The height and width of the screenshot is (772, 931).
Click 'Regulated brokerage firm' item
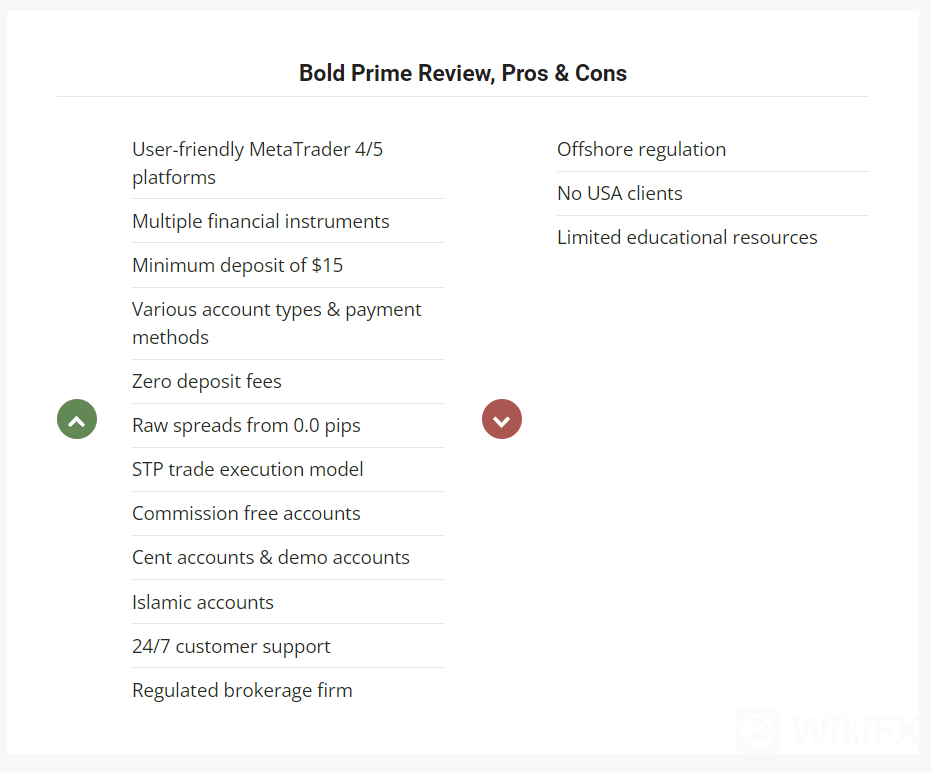242,690
